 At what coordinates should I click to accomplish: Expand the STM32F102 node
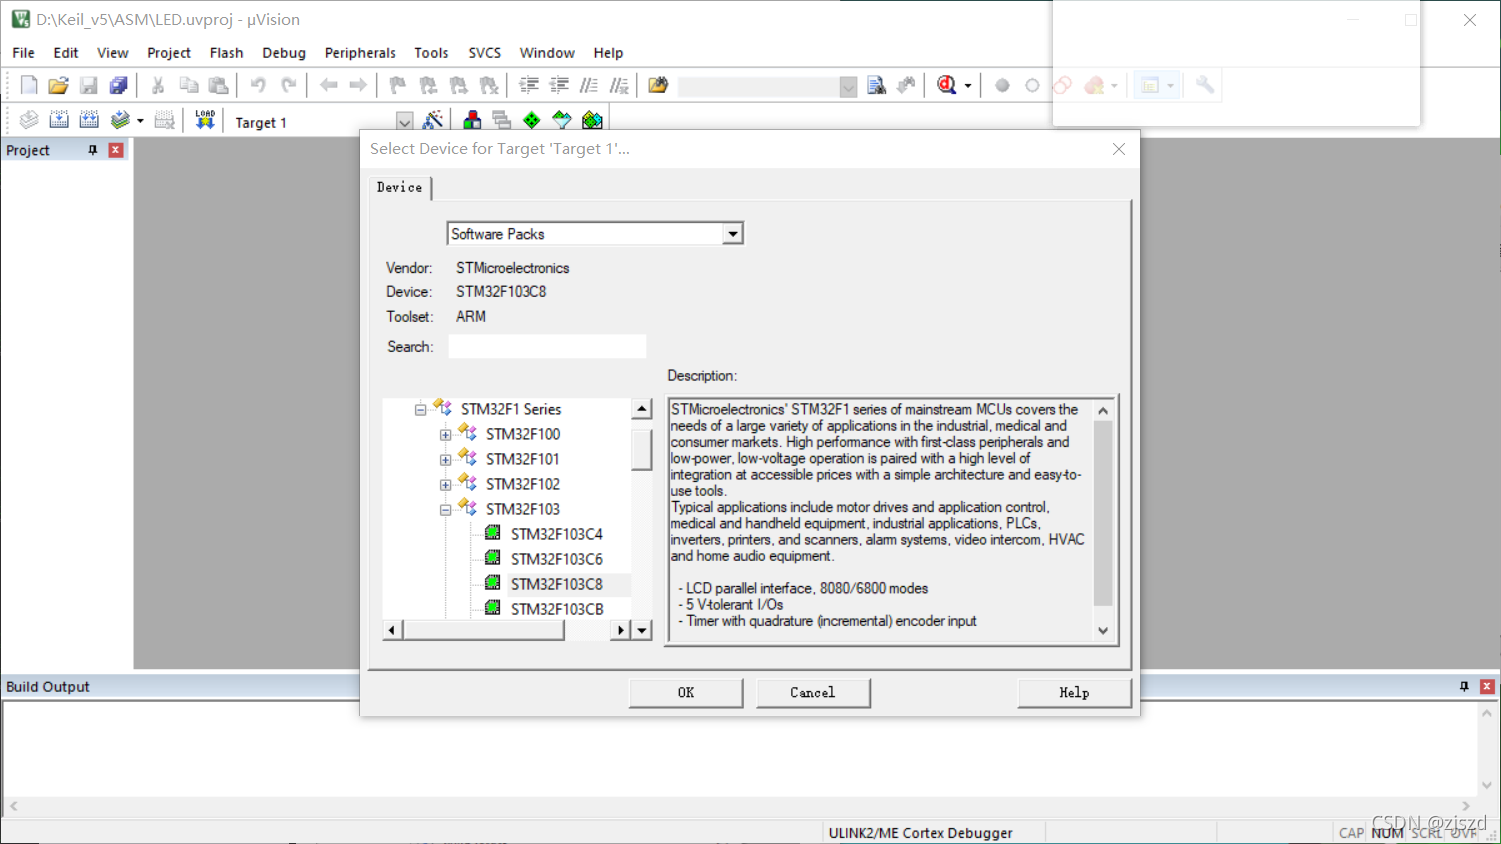[x=445, y=485]
